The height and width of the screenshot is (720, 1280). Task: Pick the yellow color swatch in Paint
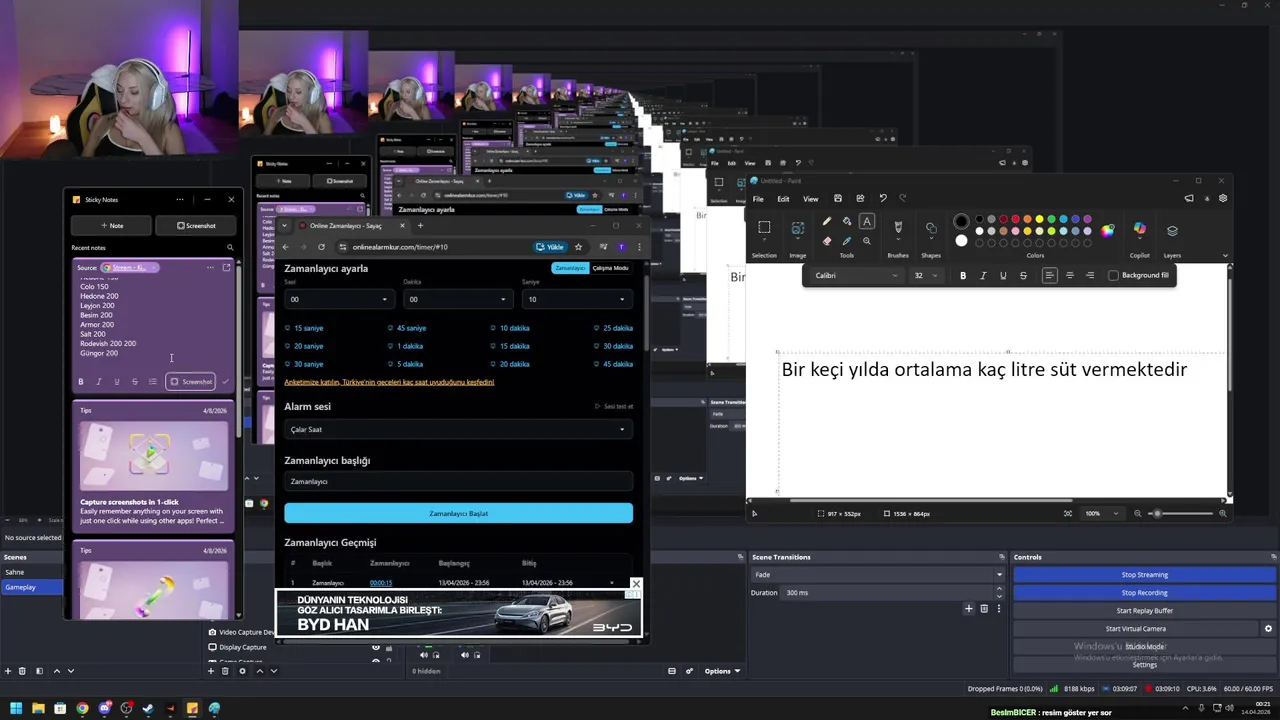click(x=1039, y=219)
